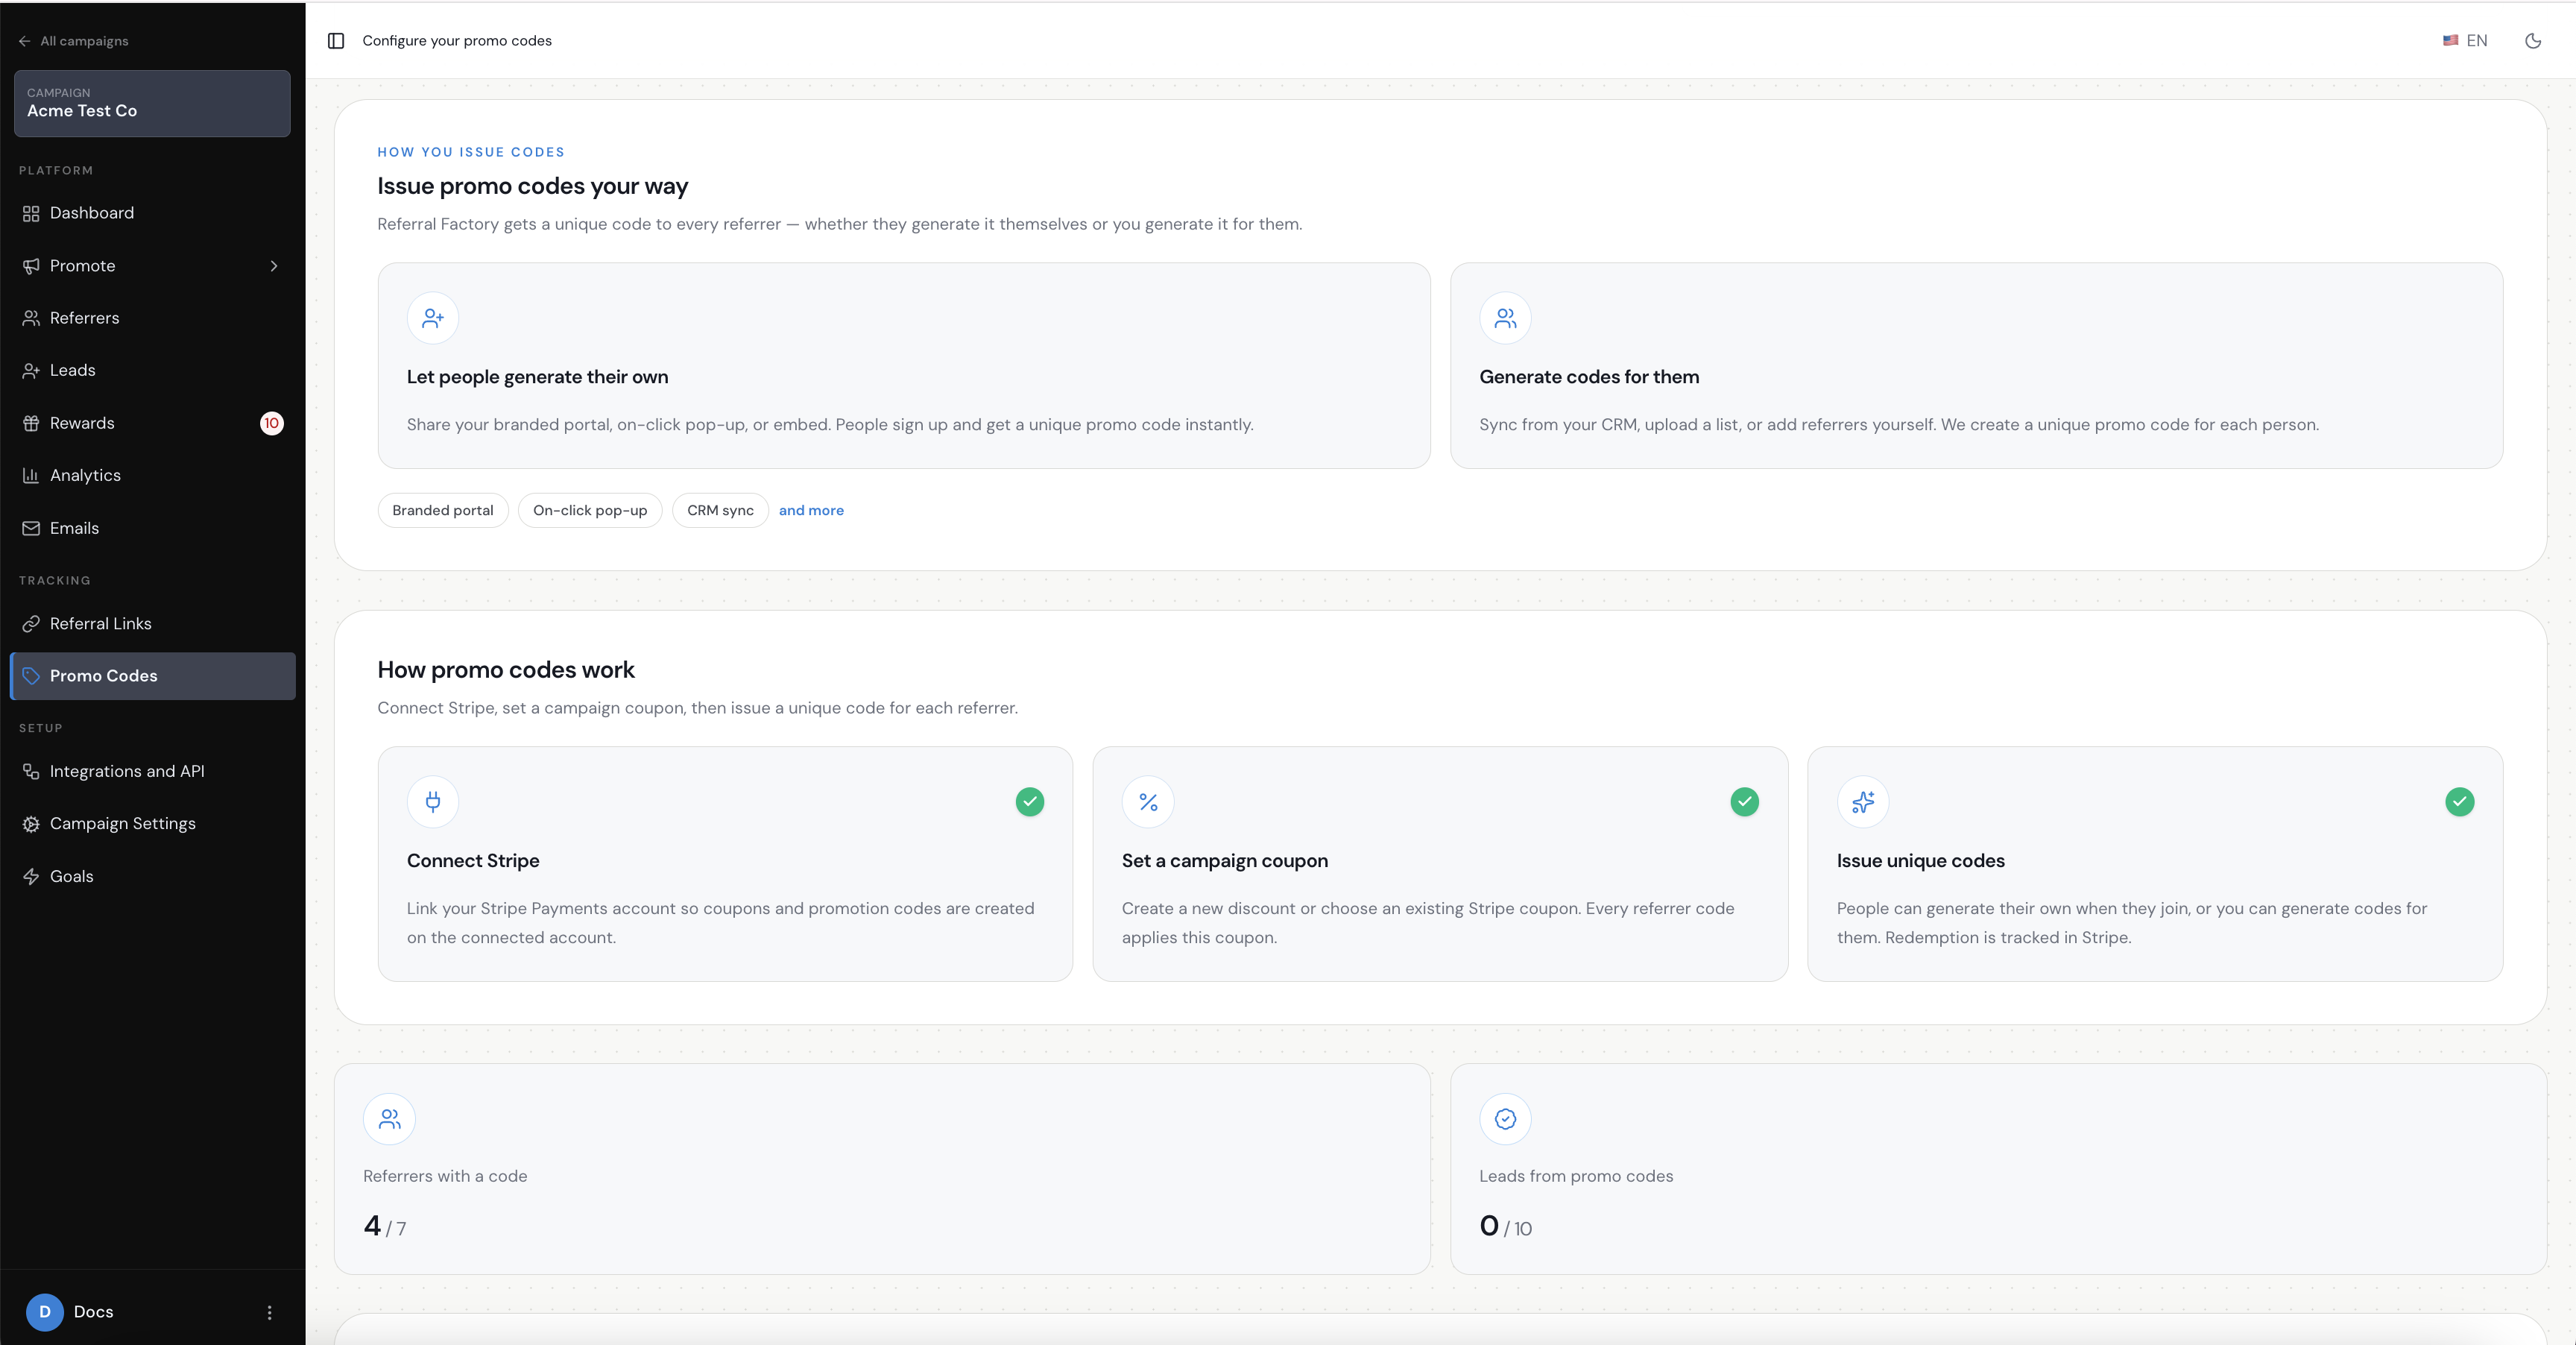Screen dimensions: 2576x1345
Task: Click the Connect Stripe card title
Action: 473,861
